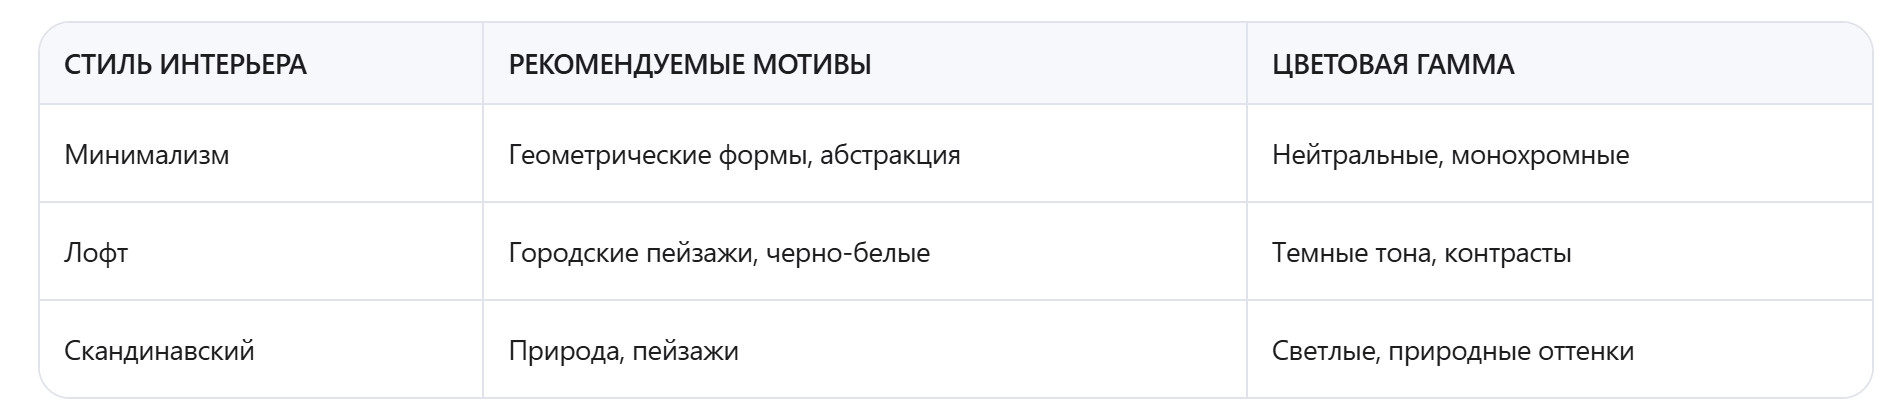Click the 'Рекомендуемые мотивы' column header
This screenshot has height=419, width=1897.
690,65
